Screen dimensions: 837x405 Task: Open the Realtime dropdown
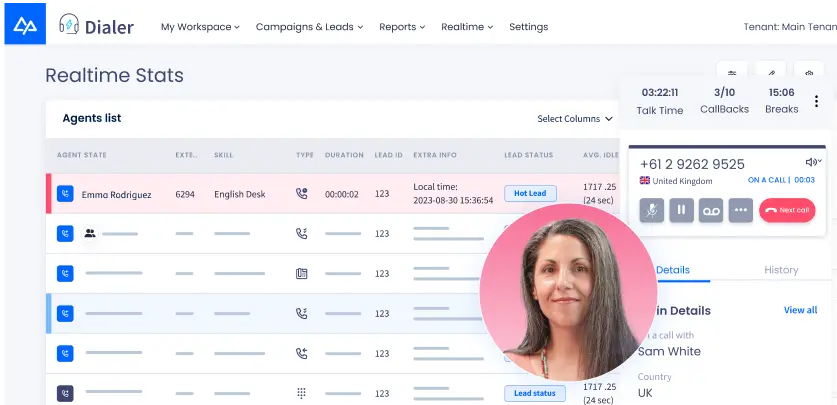pyautogui.click(x=467, y=27)
